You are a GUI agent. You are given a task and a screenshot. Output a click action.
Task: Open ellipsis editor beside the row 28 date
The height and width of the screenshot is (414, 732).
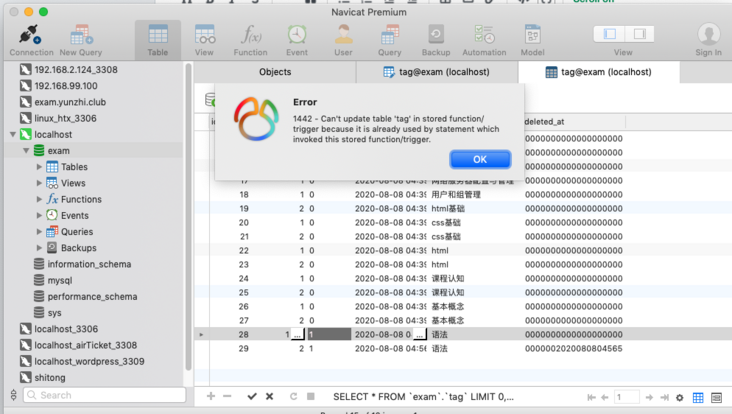(419, 335)
